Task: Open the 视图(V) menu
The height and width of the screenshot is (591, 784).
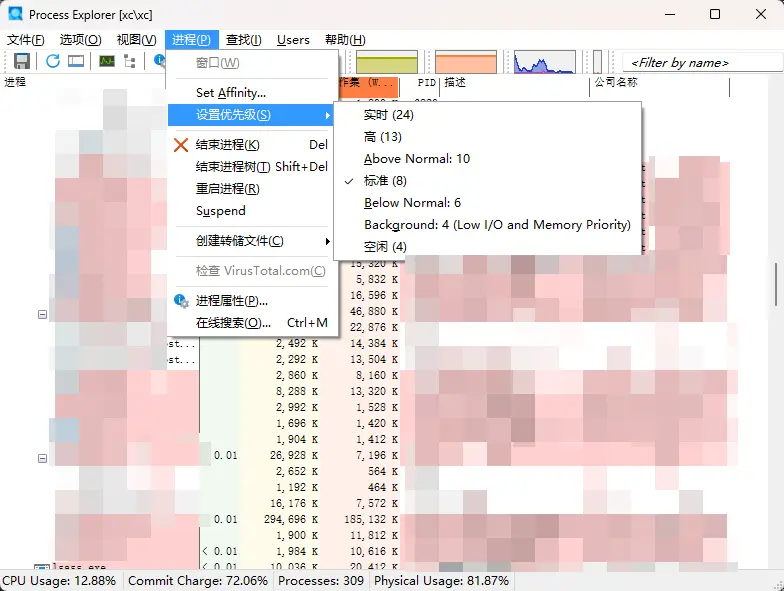Action: (x=136, y=40)
